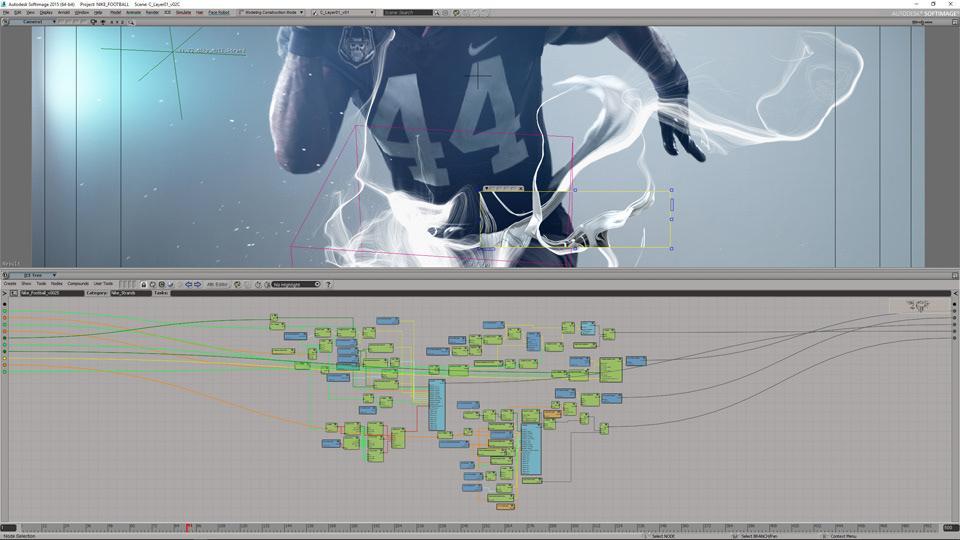Click the timeline end frame field 500
This screenshot has width=960, height=540.
(x=950, y=527)
